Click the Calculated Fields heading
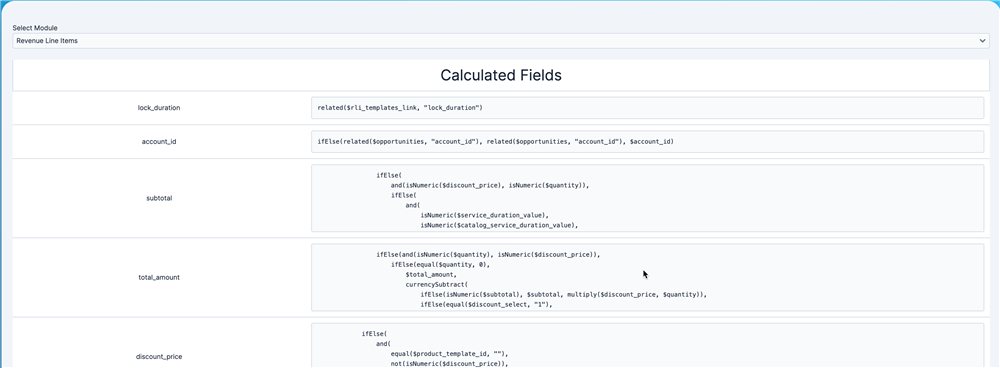1000x368 pixels. [501, 75]
